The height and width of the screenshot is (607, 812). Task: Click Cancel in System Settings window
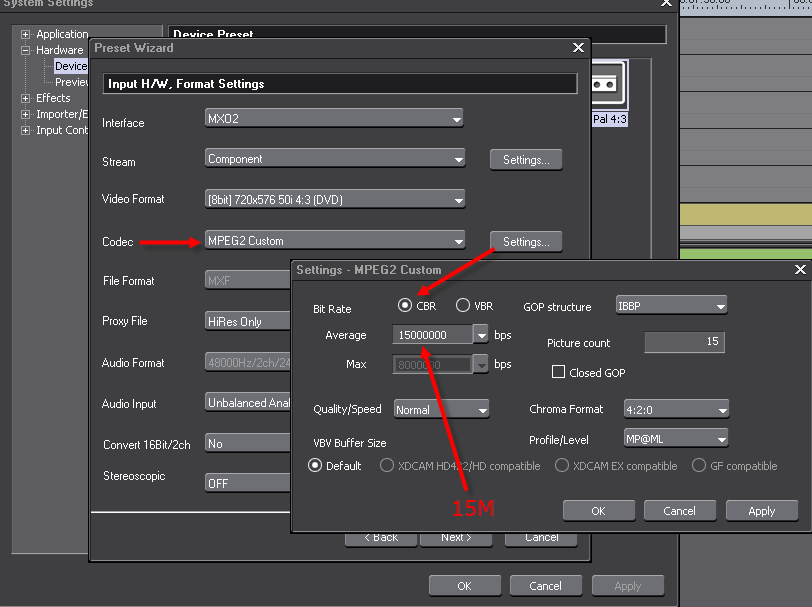pyautogui.click(x=545, y=586)
